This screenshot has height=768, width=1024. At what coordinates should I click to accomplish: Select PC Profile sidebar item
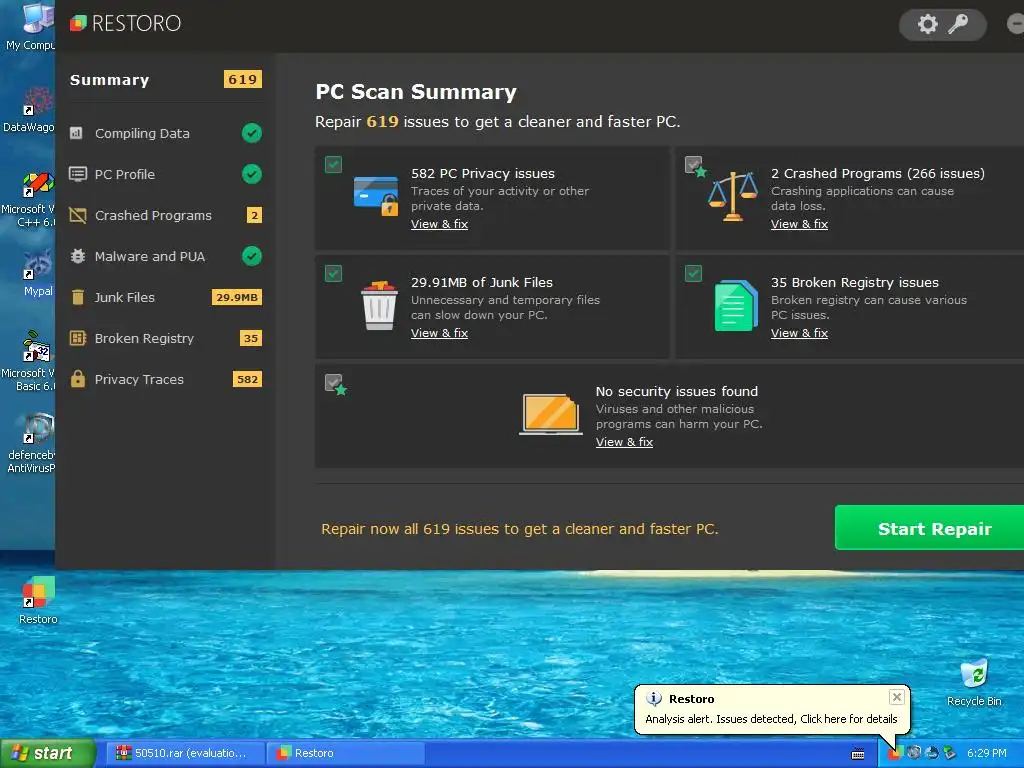165,174
